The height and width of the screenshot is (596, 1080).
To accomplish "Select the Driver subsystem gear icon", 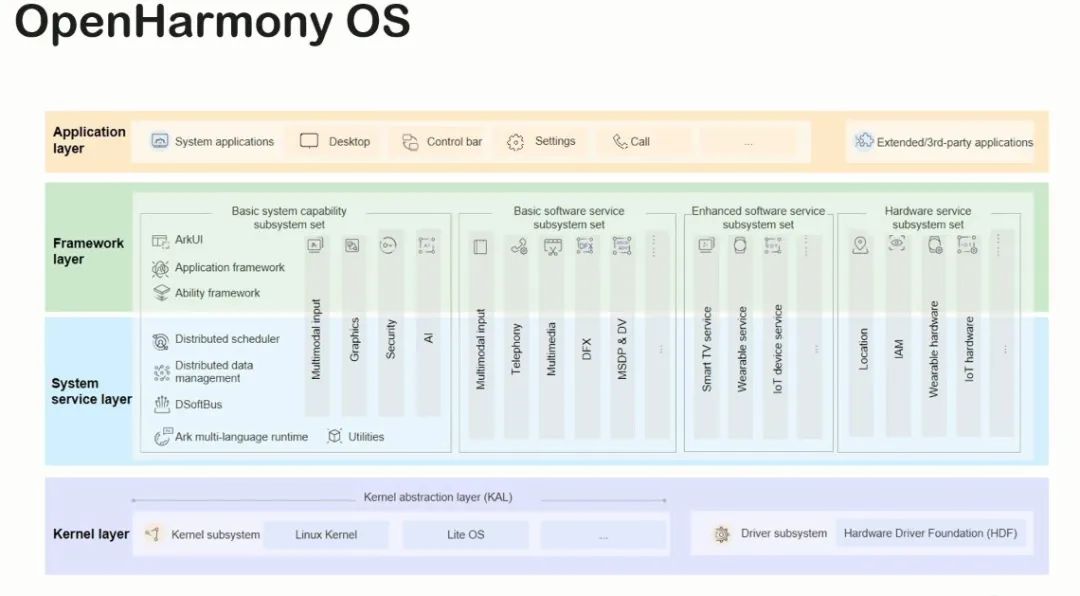I will [722, 534].
